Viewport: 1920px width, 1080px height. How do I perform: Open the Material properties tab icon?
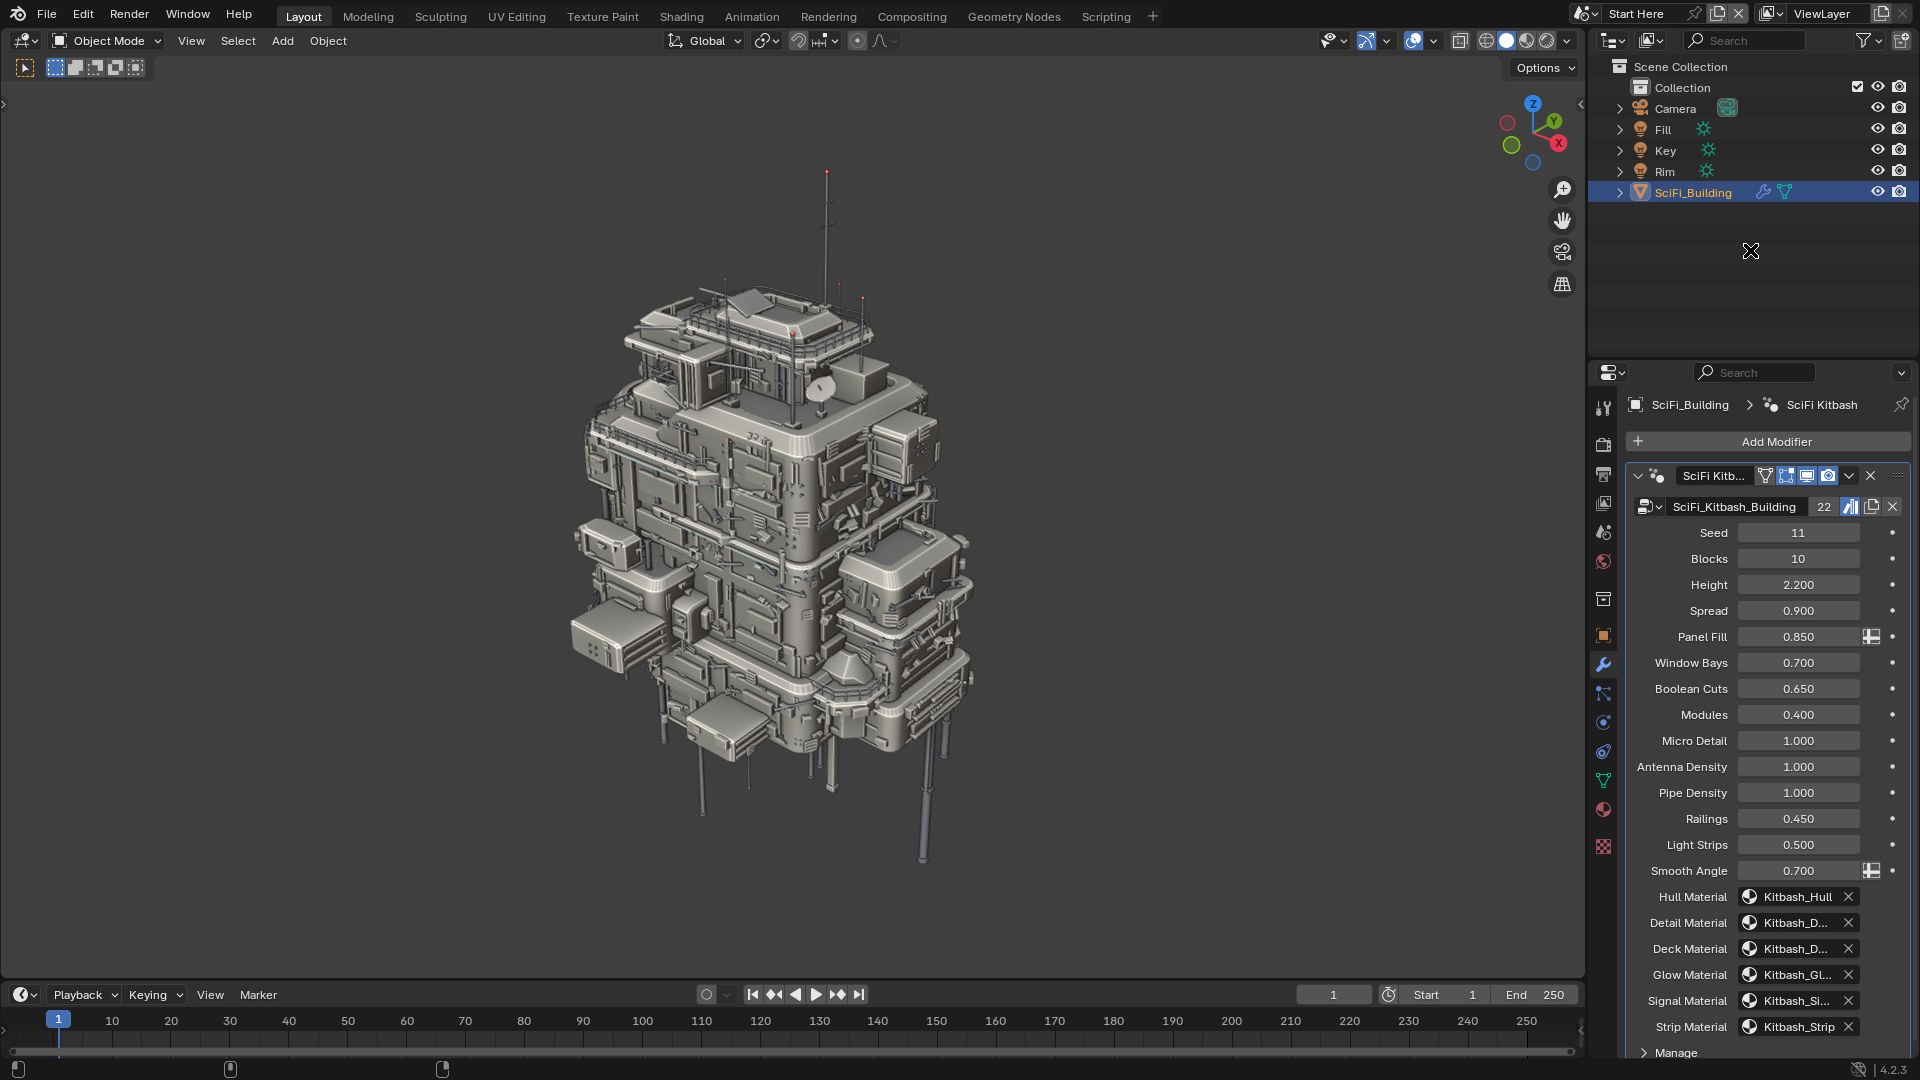coord(1603,810)
